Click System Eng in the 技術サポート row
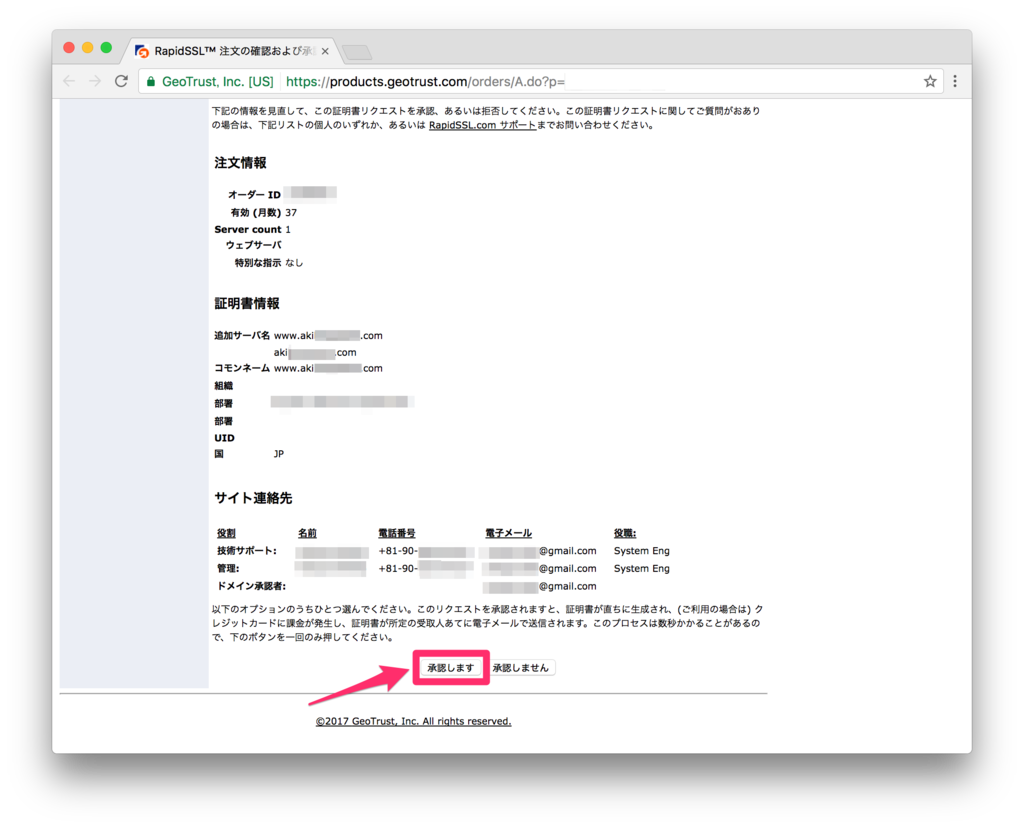The height and width of the screenshot is (828, 1024). point(641,550)
